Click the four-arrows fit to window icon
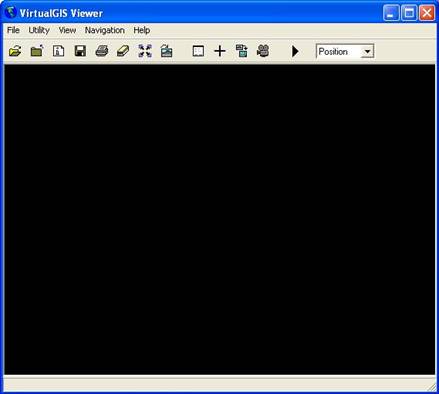The width and height of the screenshot is (439, 394). click(145, 51)
